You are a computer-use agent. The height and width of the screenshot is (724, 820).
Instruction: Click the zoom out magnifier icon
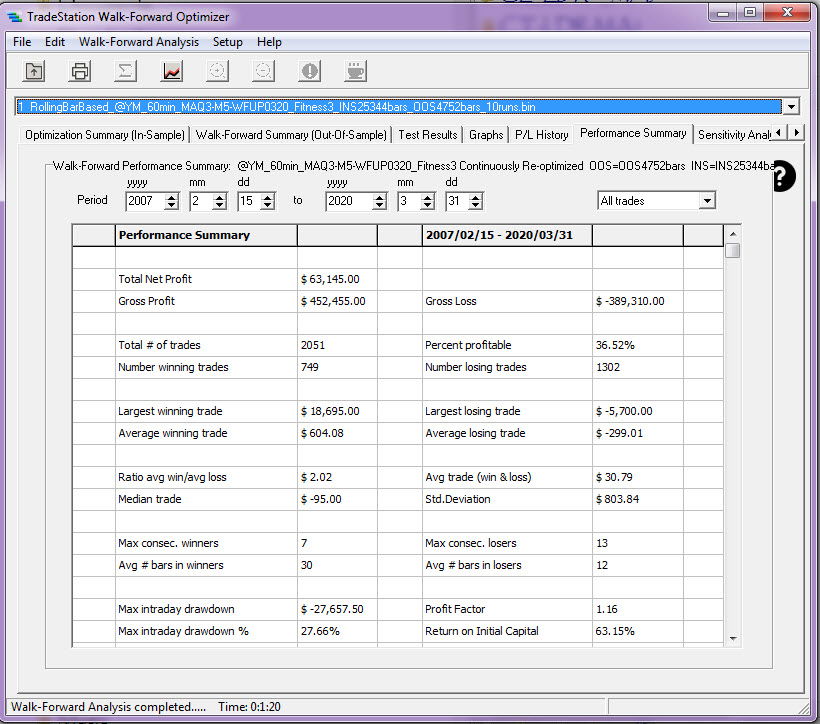(x=264, y=71)
